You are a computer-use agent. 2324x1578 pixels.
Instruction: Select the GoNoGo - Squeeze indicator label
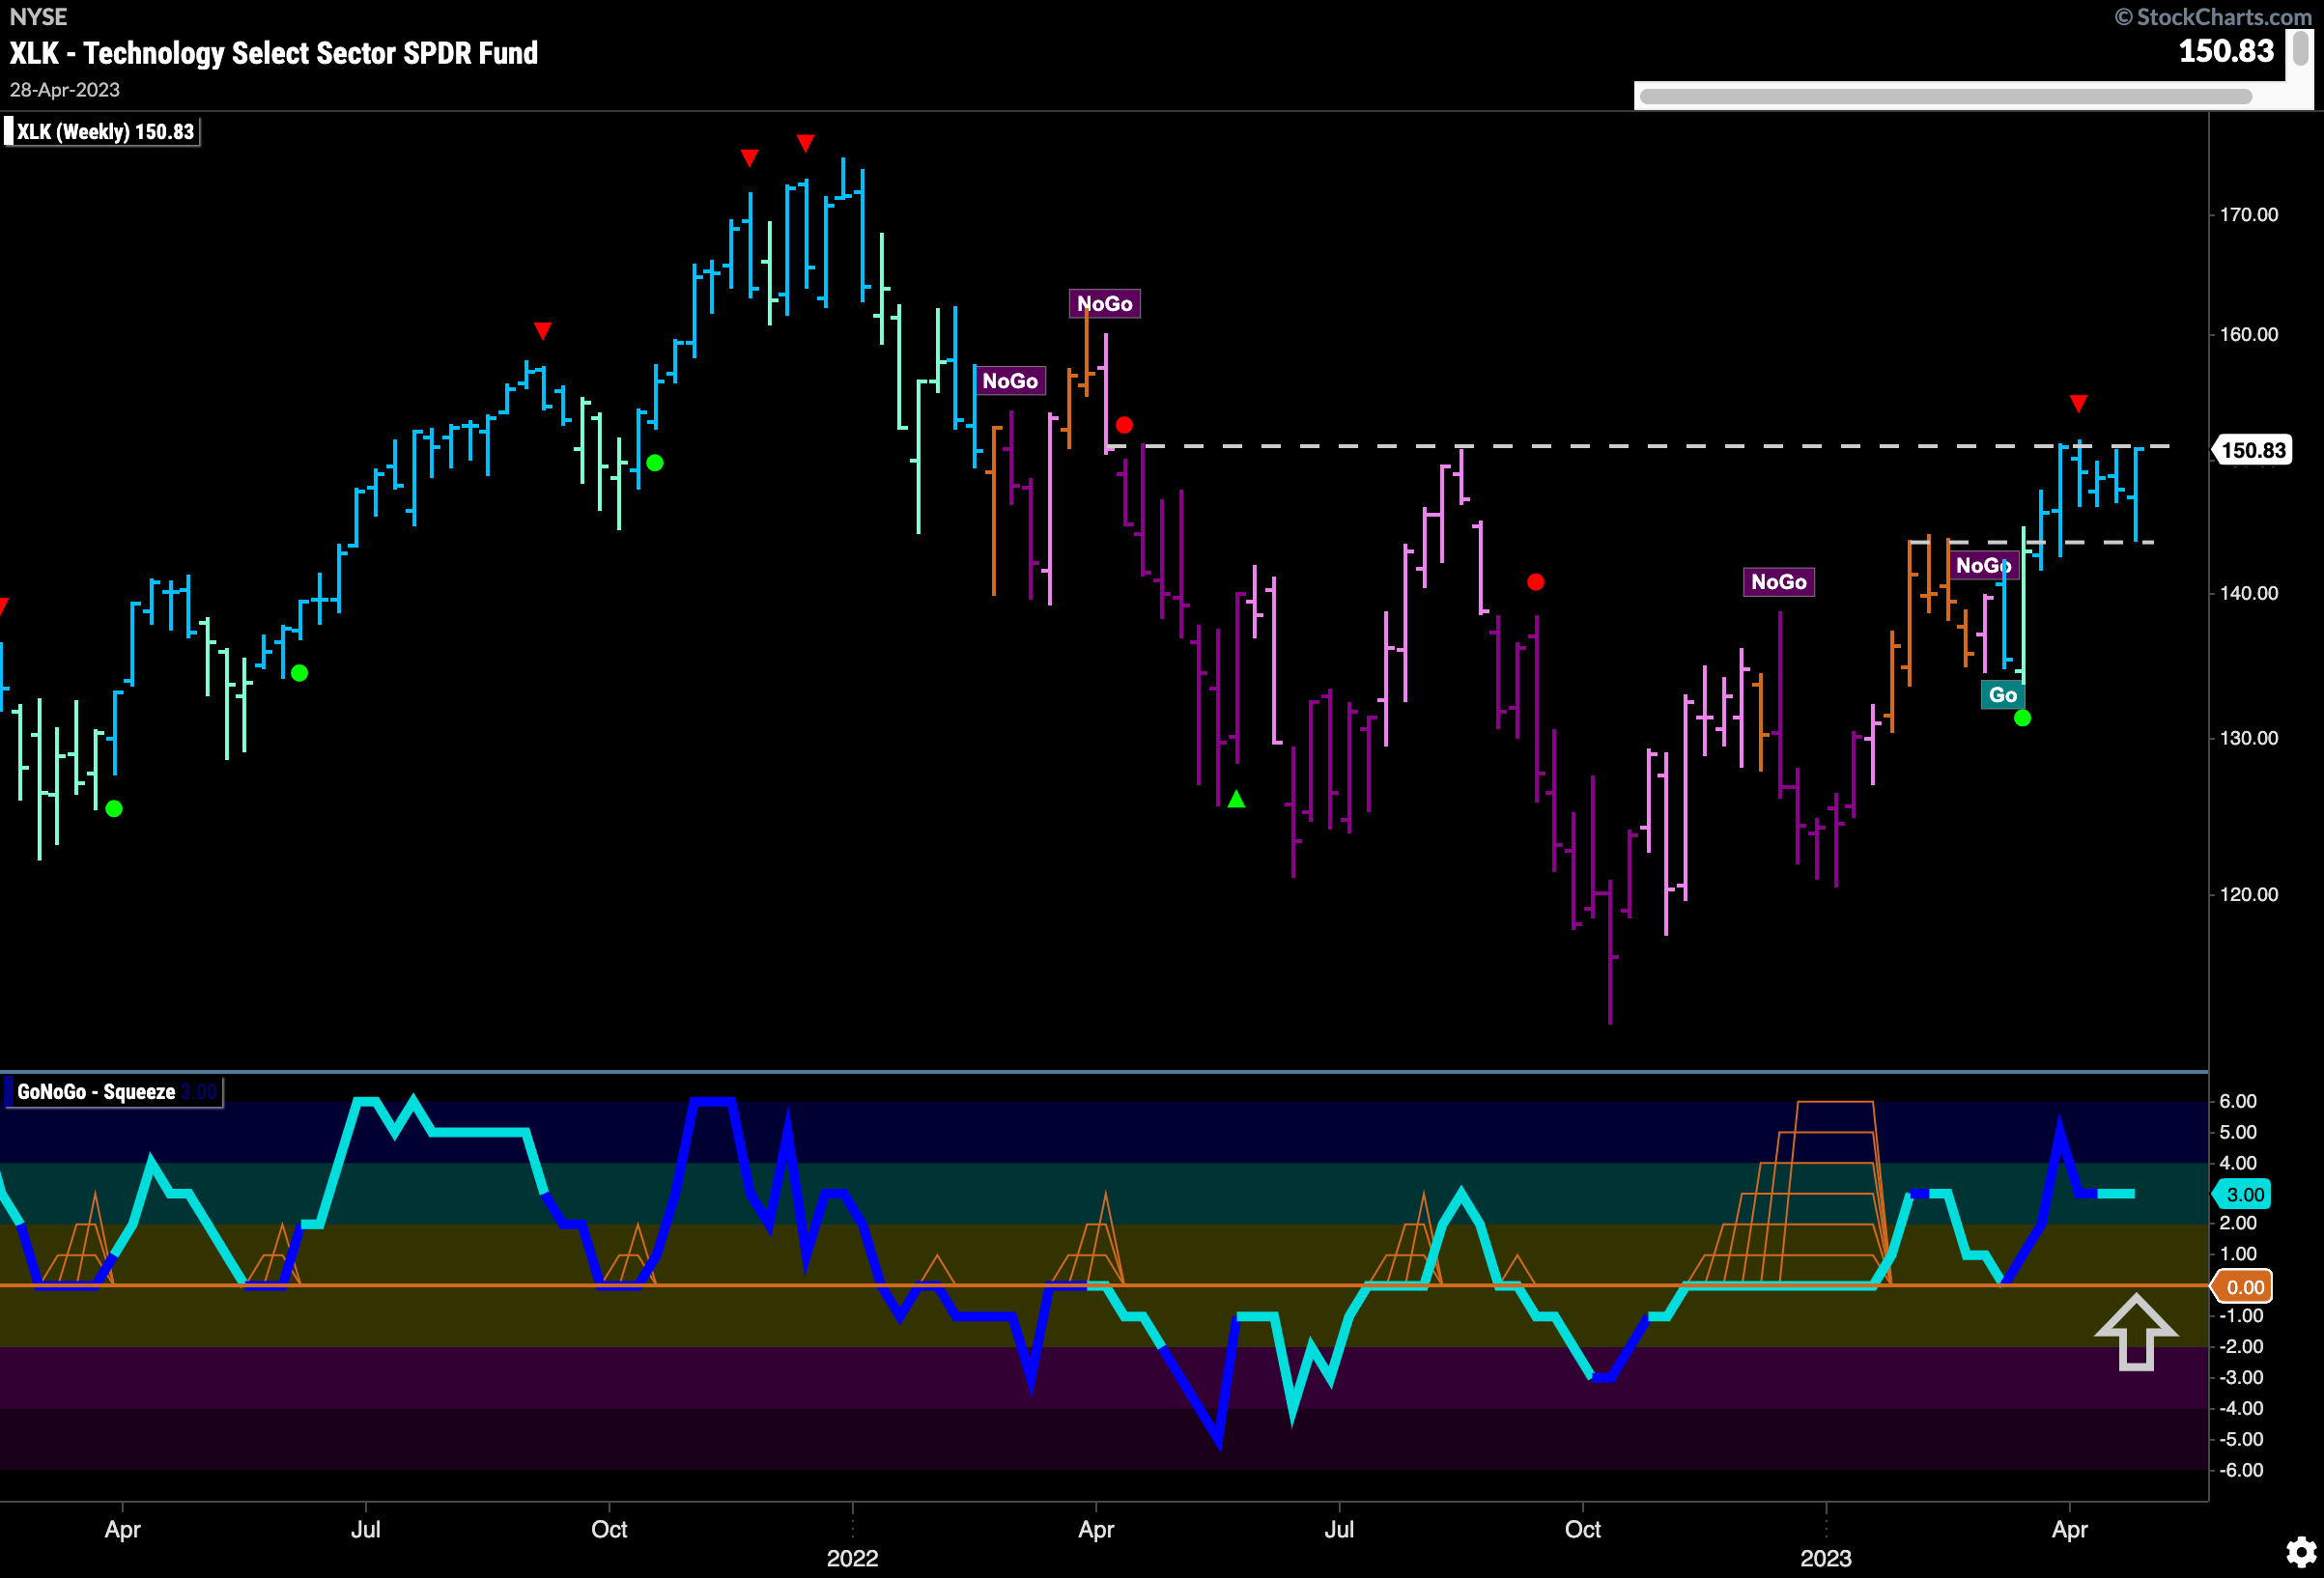tap(112, 1092)
